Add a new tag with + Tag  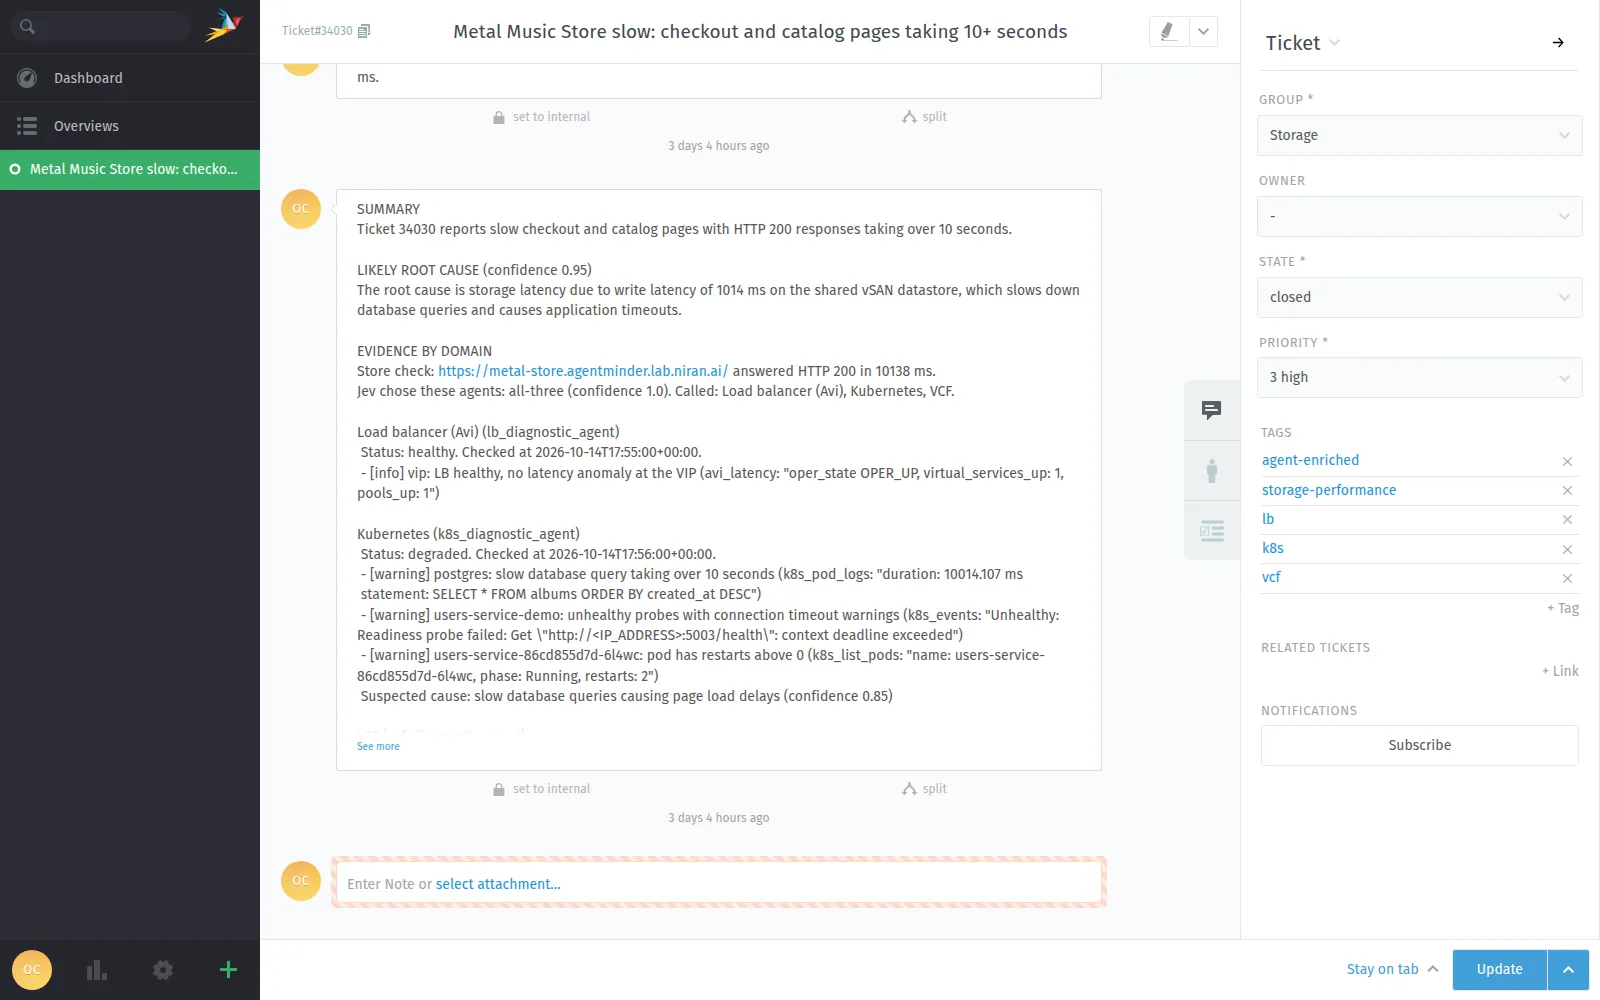pos(1563,608)
